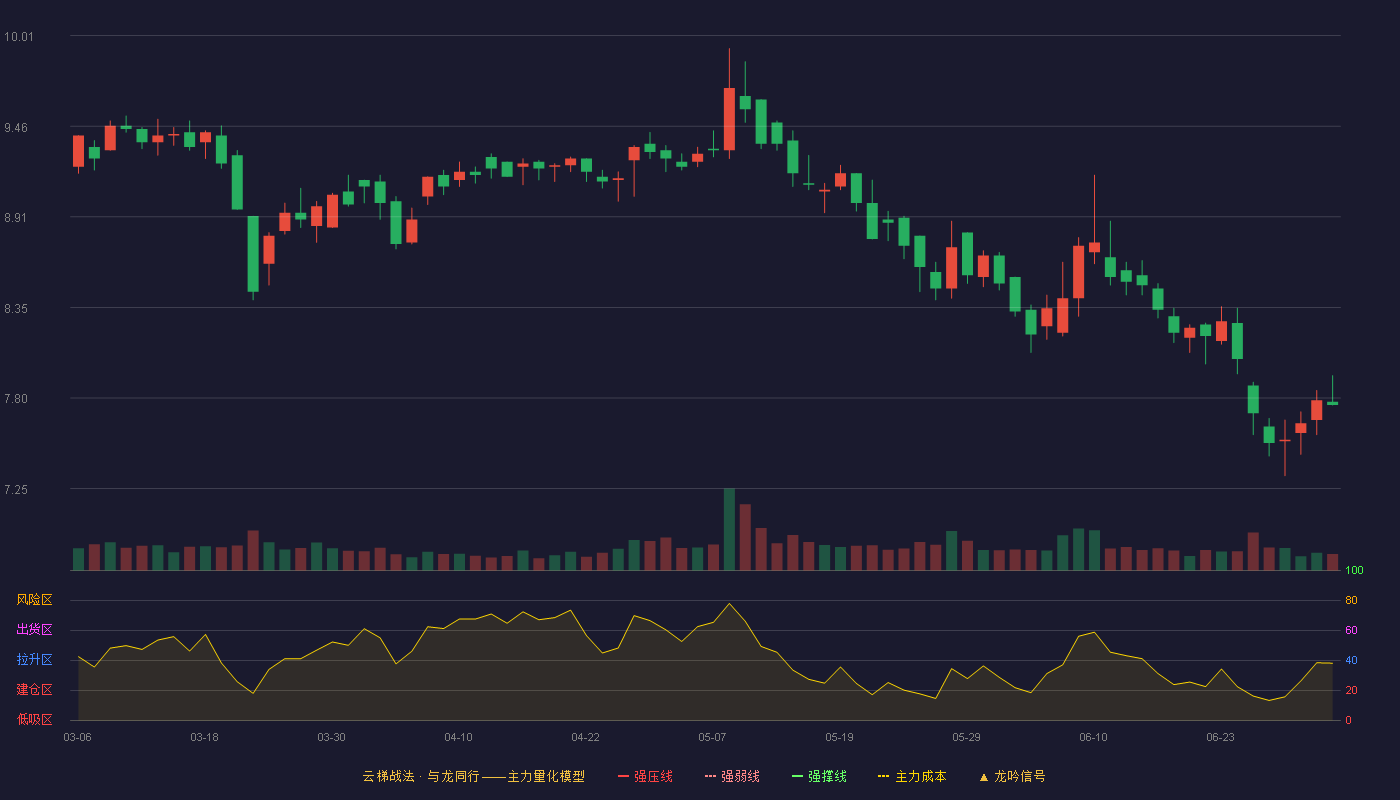
Task: Click the 出货区 zone label
Action: (34, 630)
